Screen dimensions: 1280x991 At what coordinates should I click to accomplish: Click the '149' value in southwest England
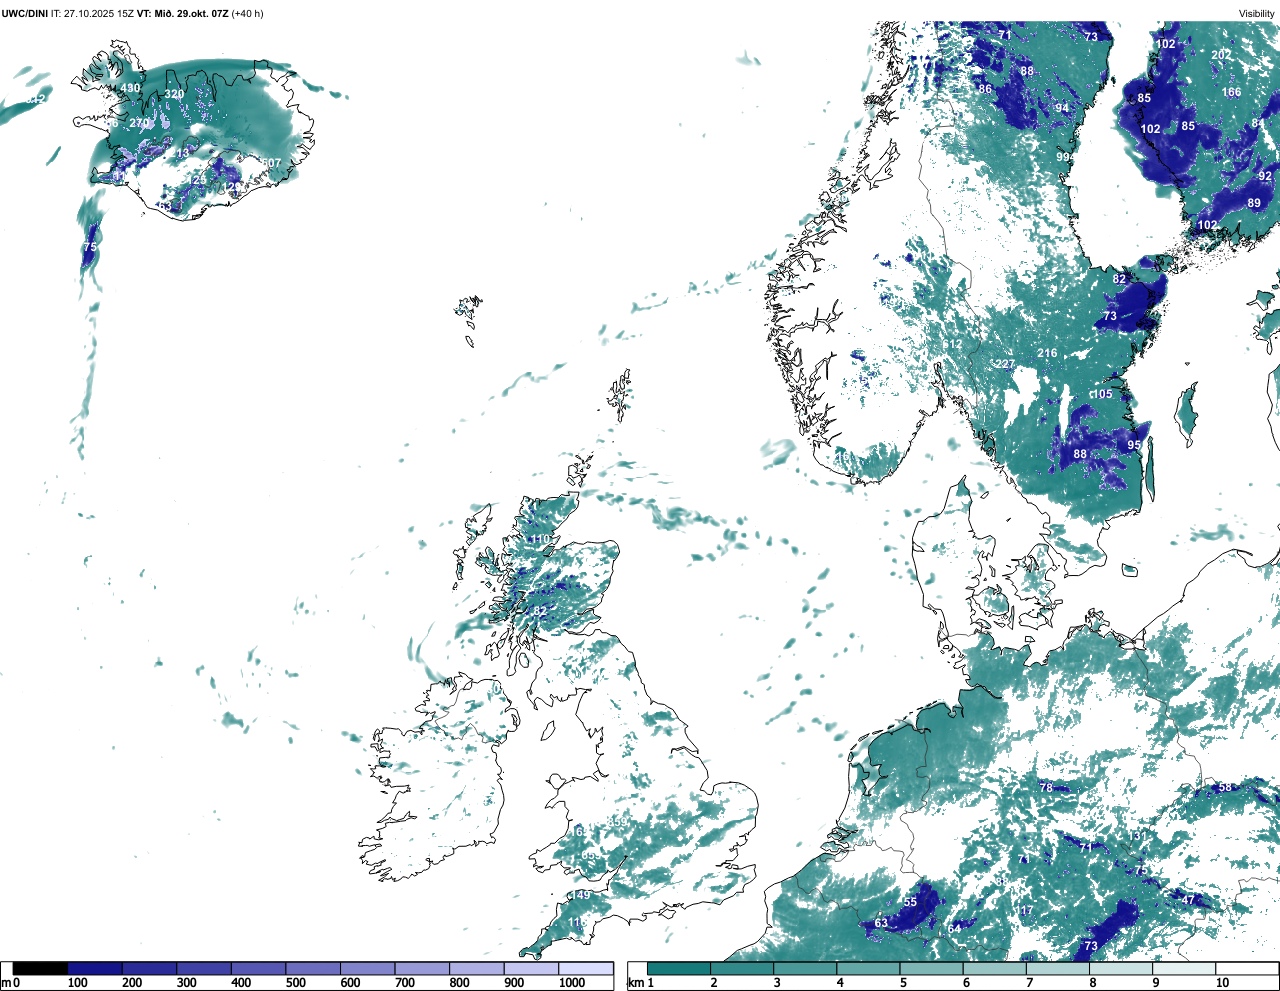581,895
